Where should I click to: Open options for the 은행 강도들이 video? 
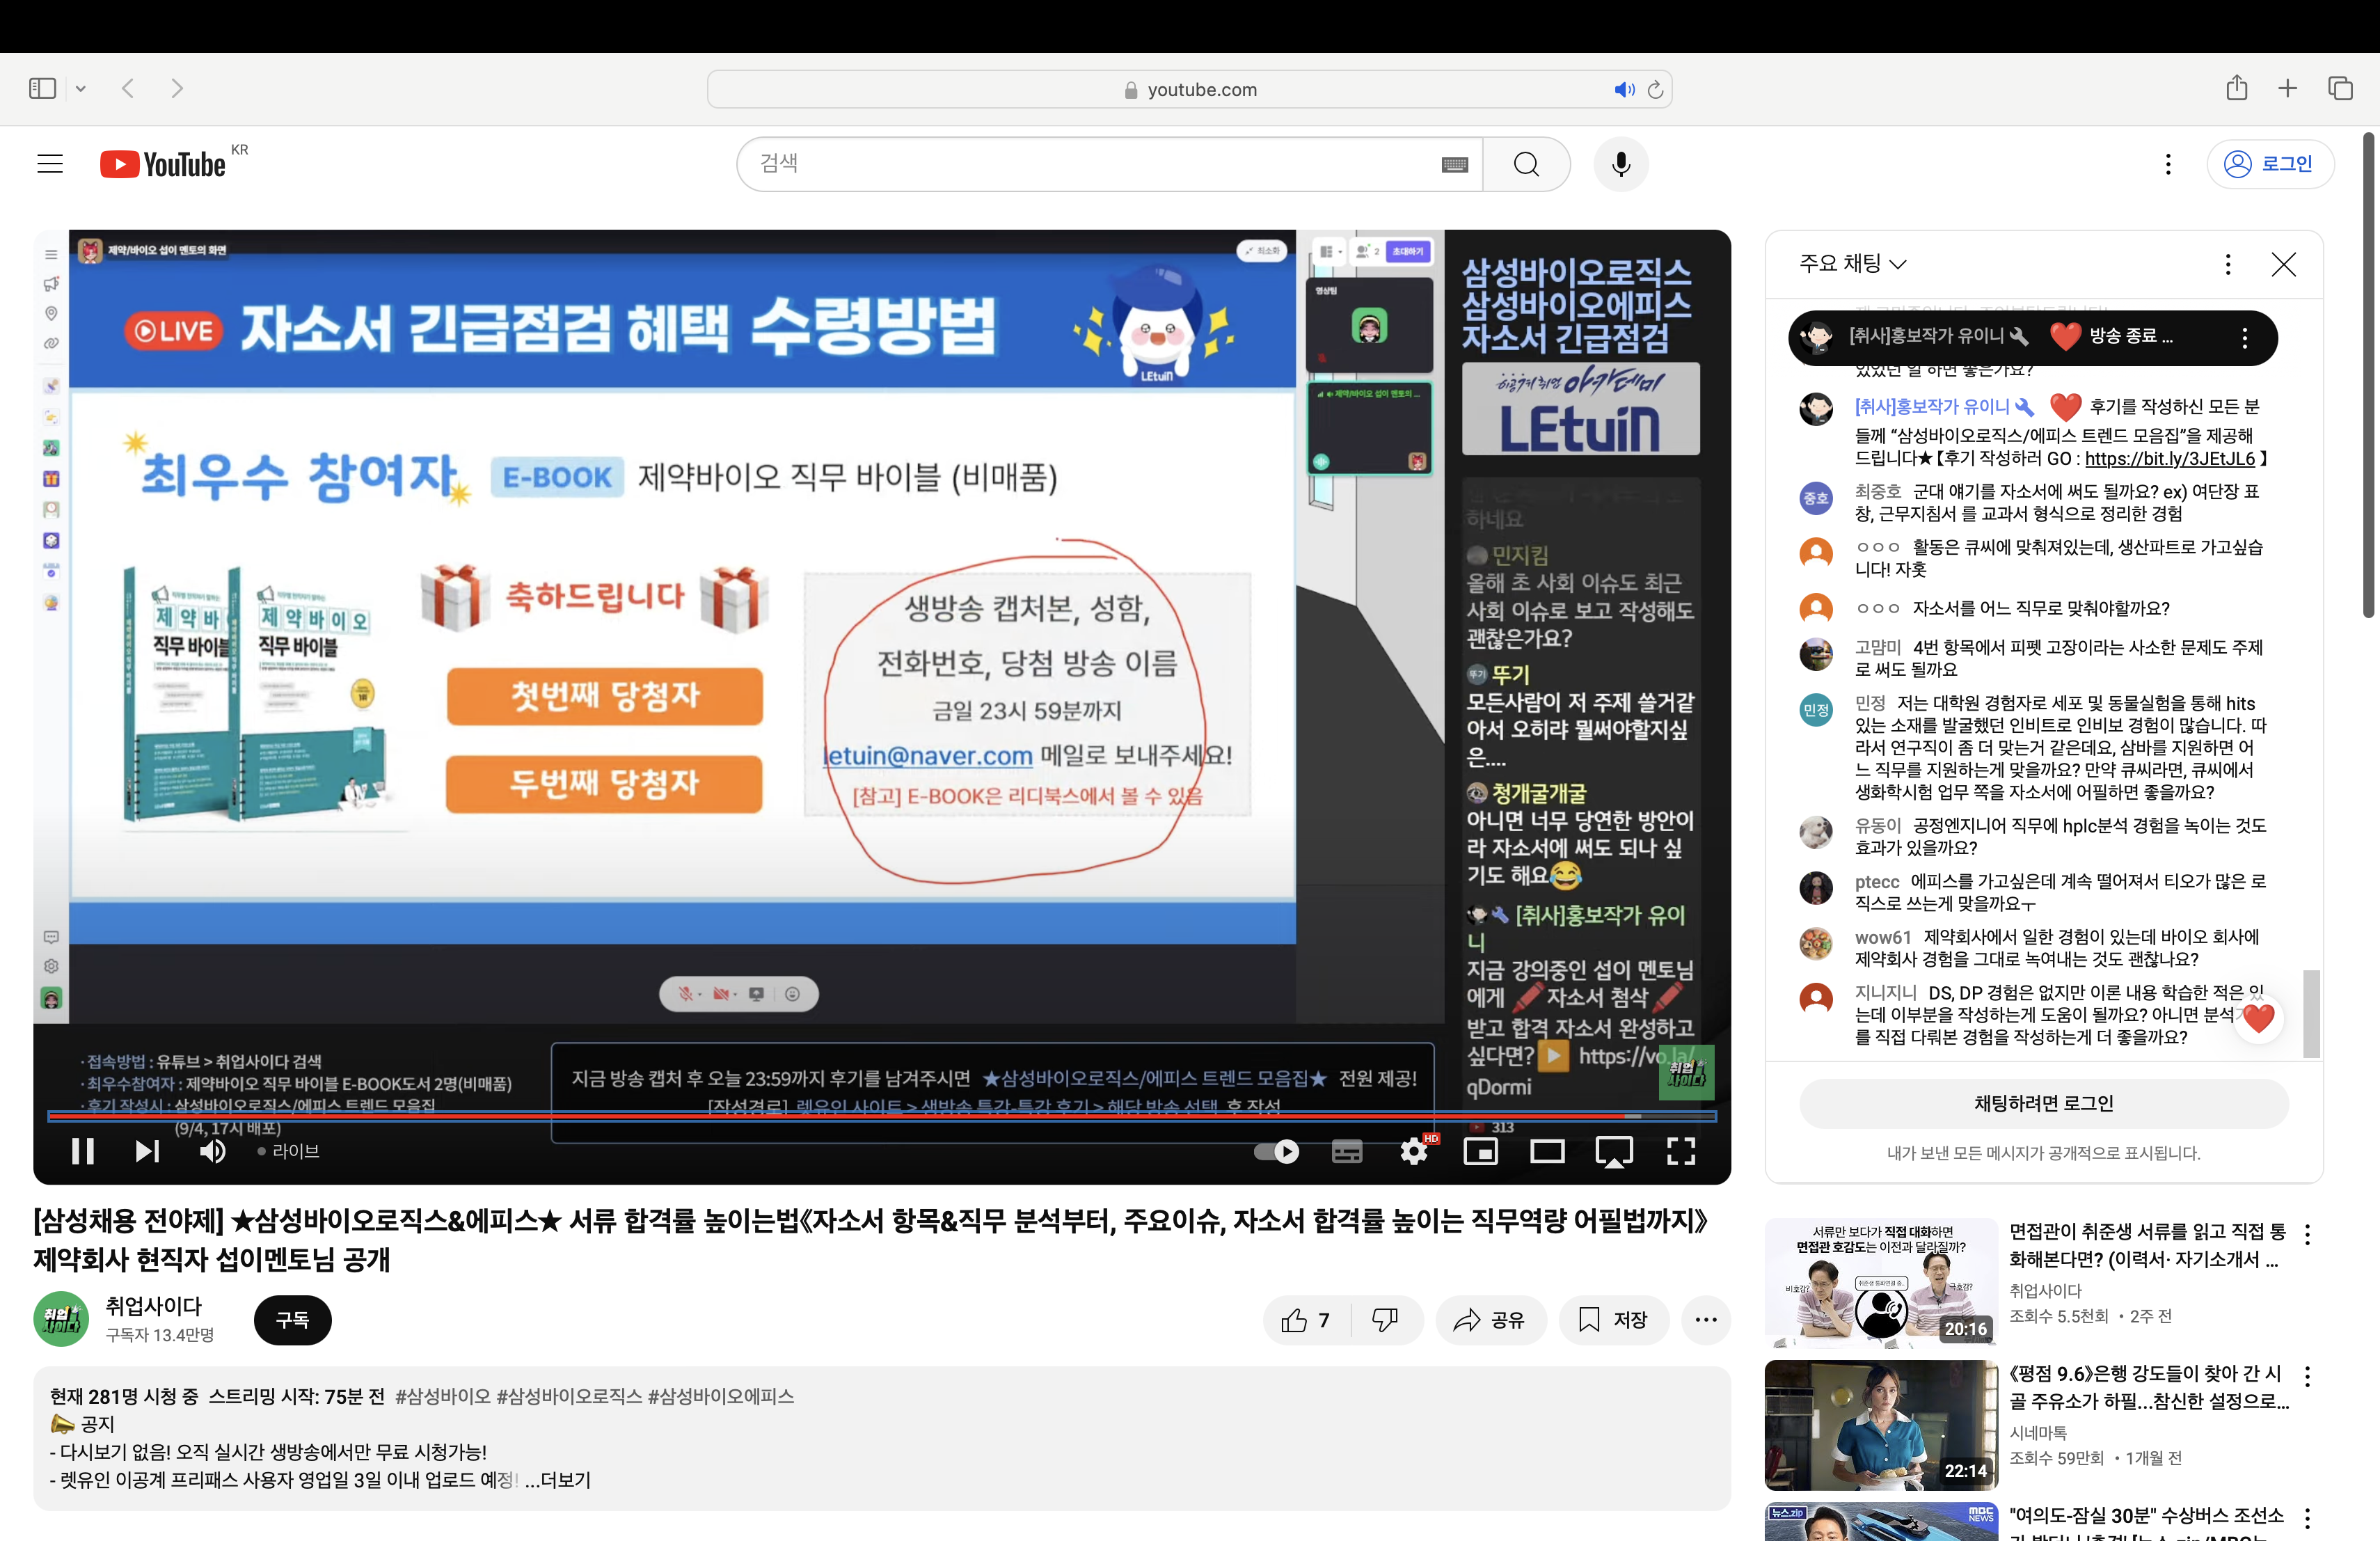point(2307,1376)
